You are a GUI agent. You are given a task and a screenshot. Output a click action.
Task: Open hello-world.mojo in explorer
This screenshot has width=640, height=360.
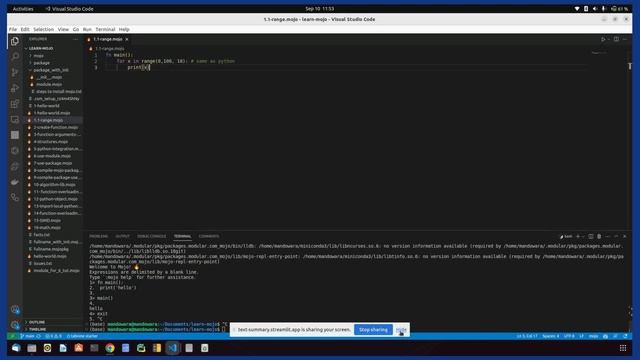(50, 256)
